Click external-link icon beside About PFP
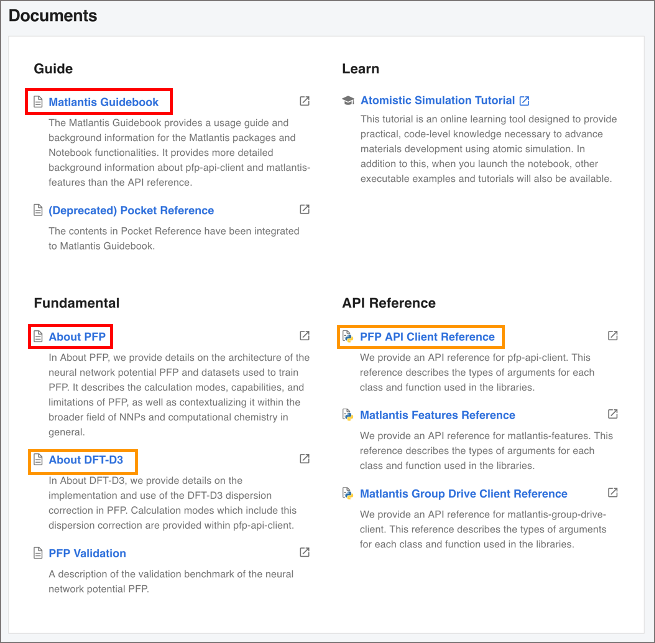655x643 pixels. tap(305, 336)
